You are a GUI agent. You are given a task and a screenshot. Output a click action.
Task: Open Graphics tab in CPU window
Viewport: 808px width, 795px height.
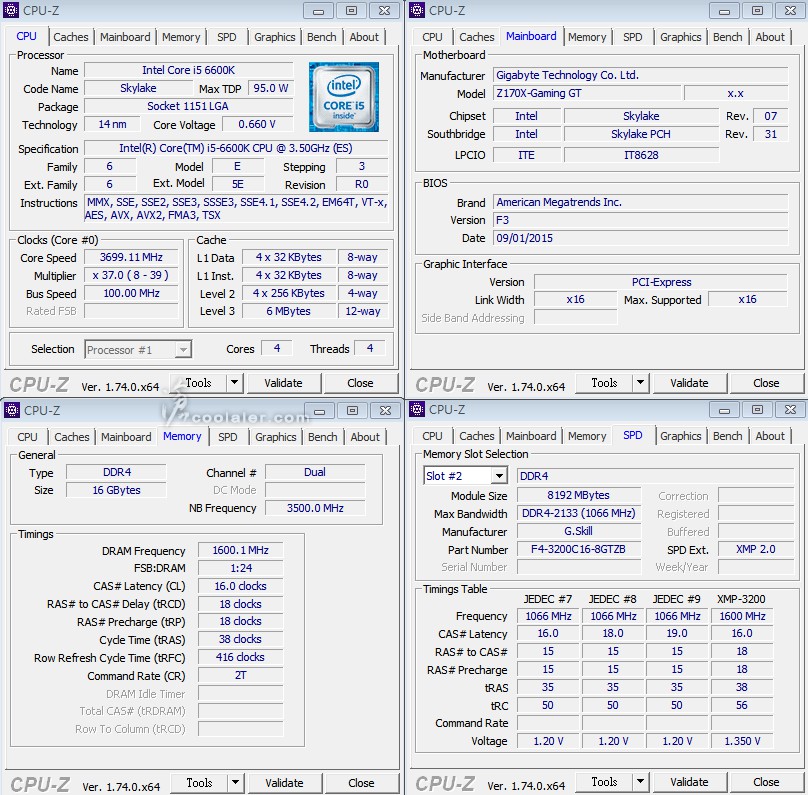[275, 37]
